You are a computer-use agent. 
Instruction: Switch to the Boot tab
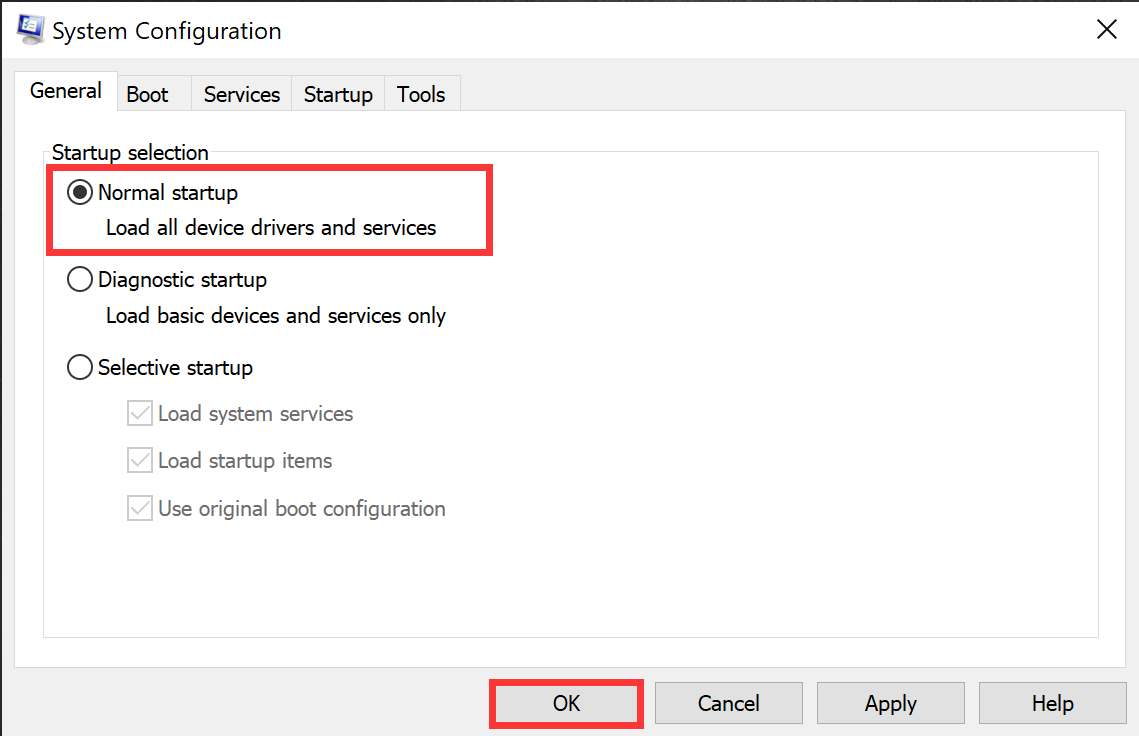[x=151, y=93]
